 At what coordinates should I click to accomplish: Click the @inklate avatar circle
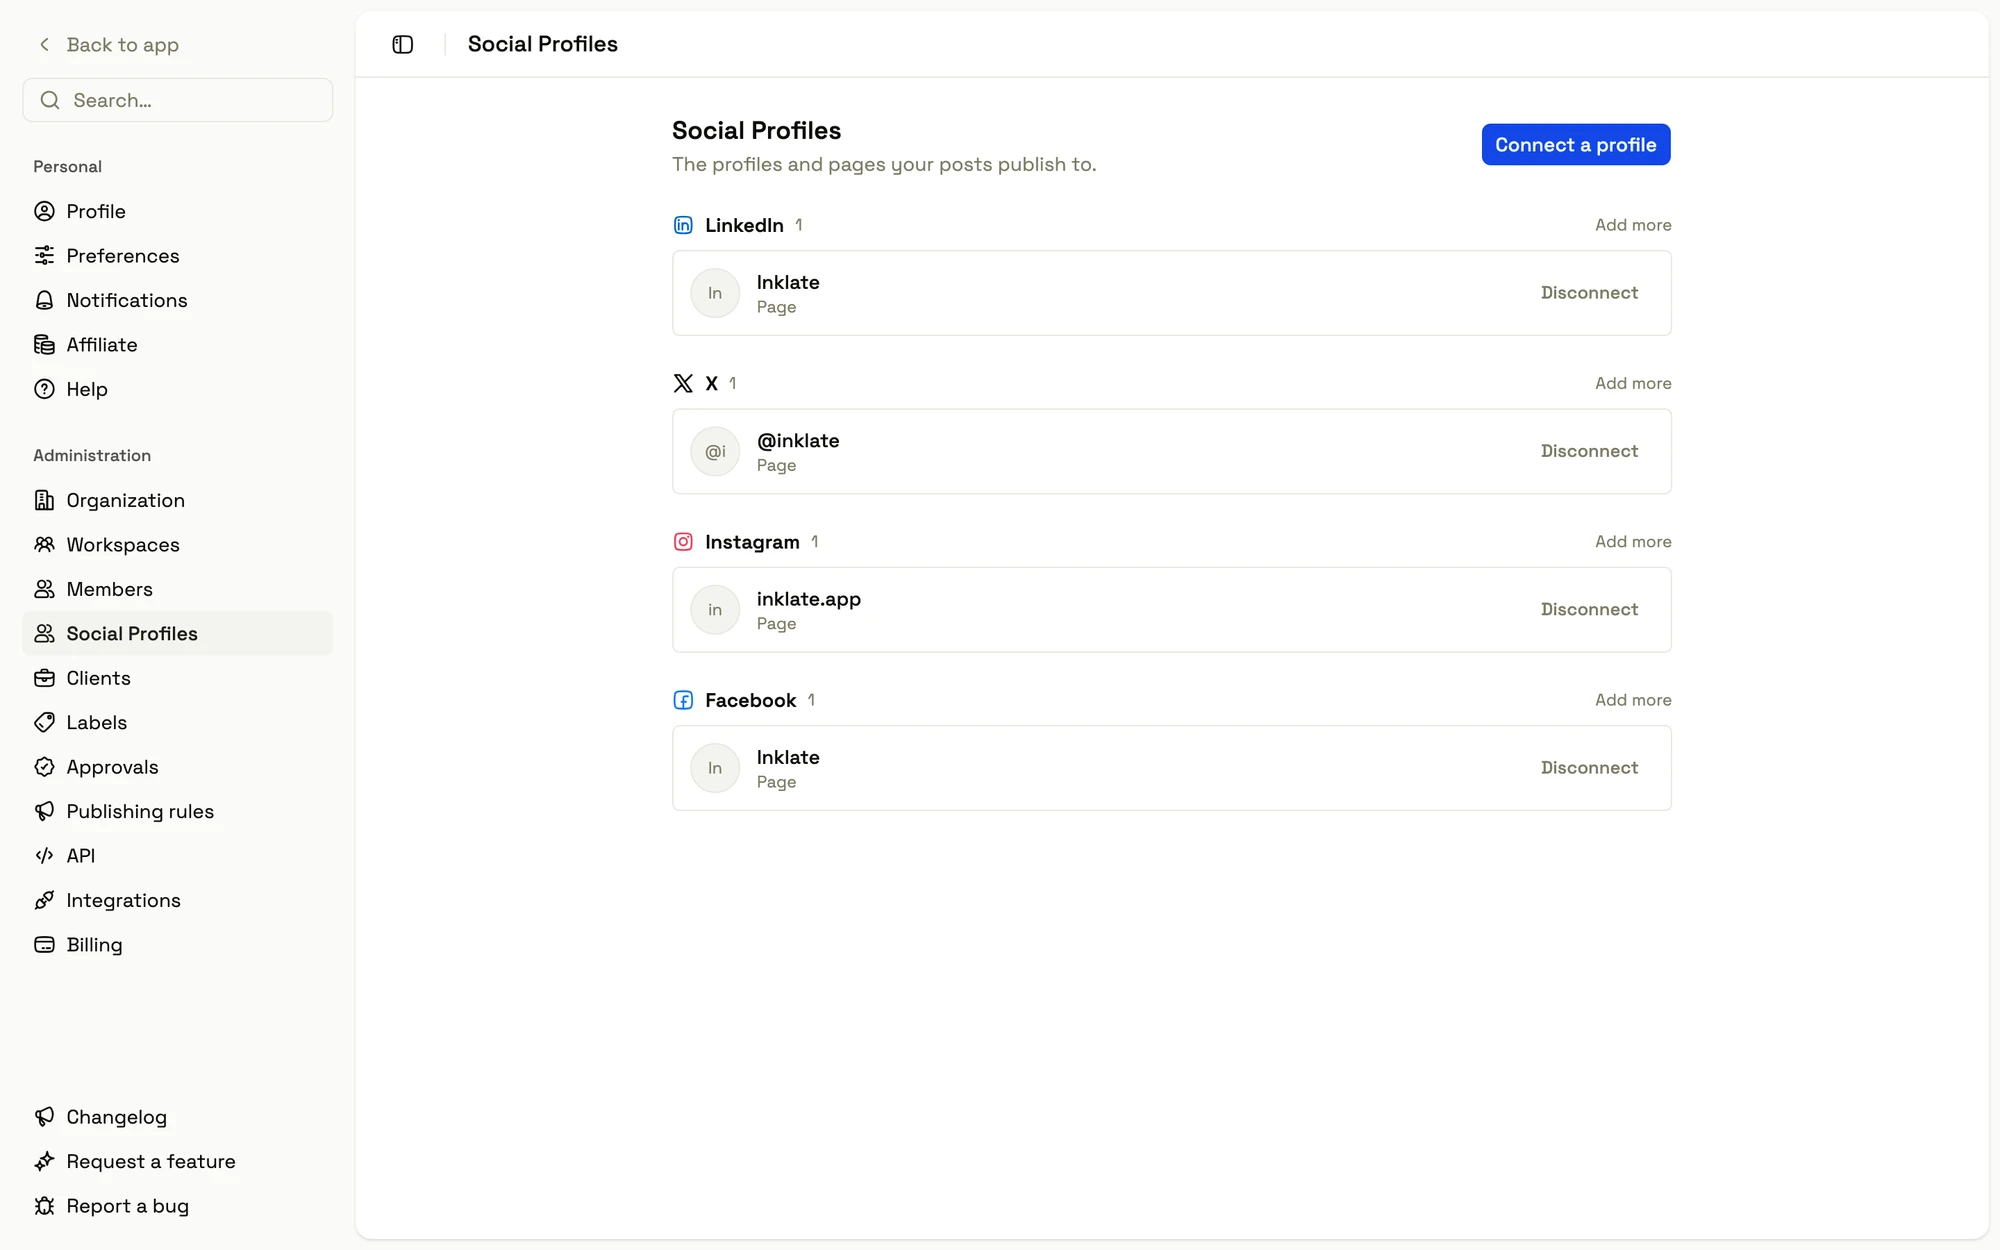(x=715, y=451)
